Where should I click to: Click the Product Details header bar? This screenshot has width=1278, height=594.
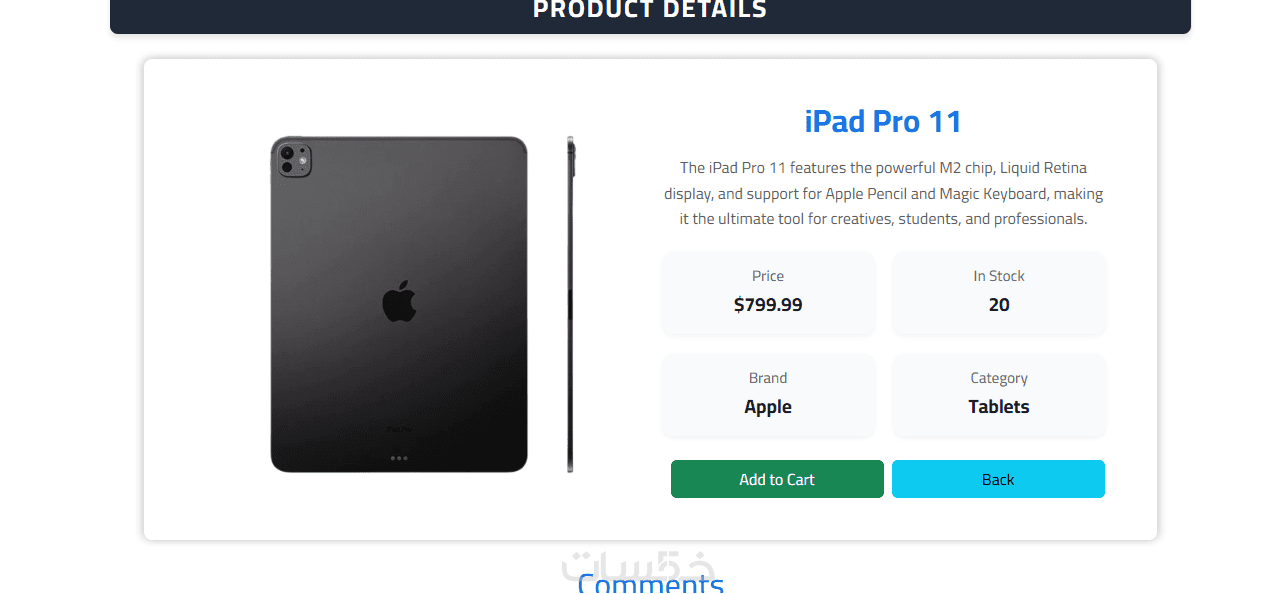[650, 12]
